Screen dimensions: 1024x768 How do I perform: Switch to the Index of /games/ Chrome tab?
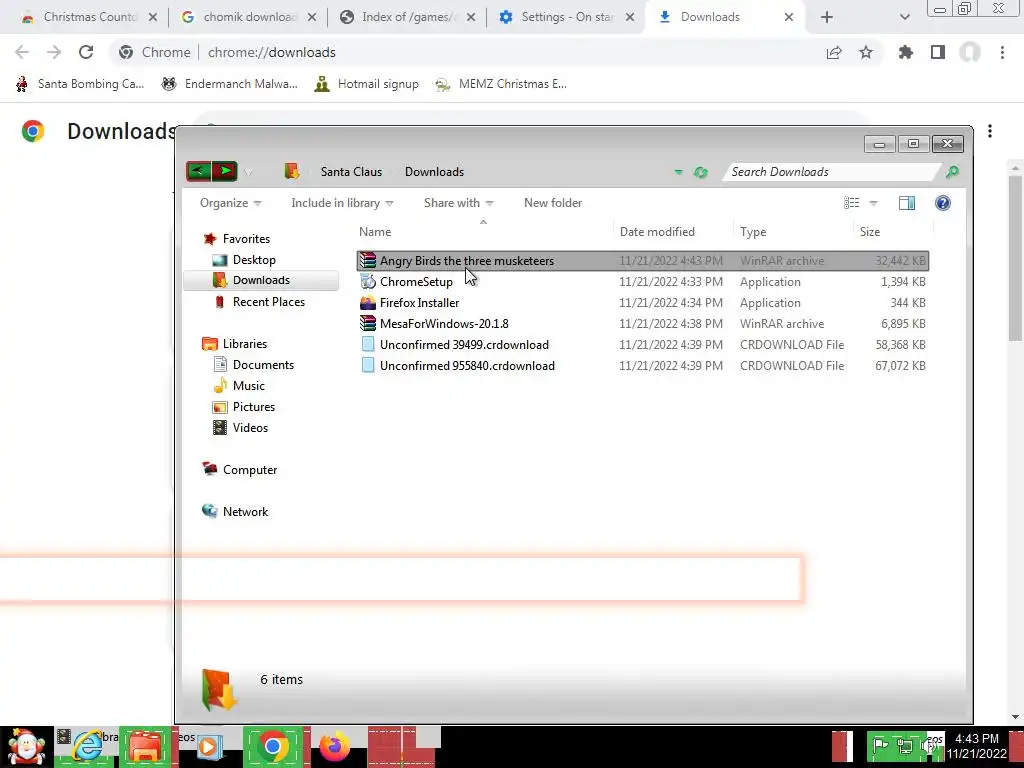coord(408,17)
